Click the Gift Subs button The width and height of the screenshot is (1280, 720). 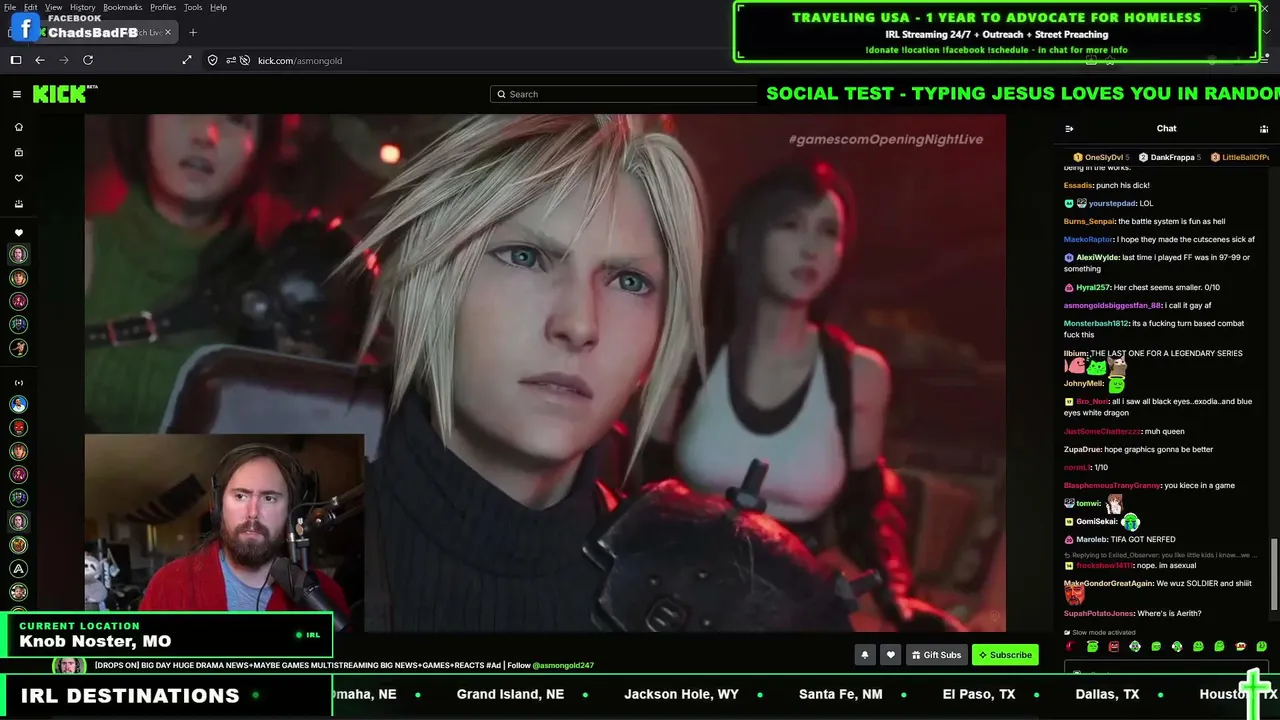click(936, 655)
